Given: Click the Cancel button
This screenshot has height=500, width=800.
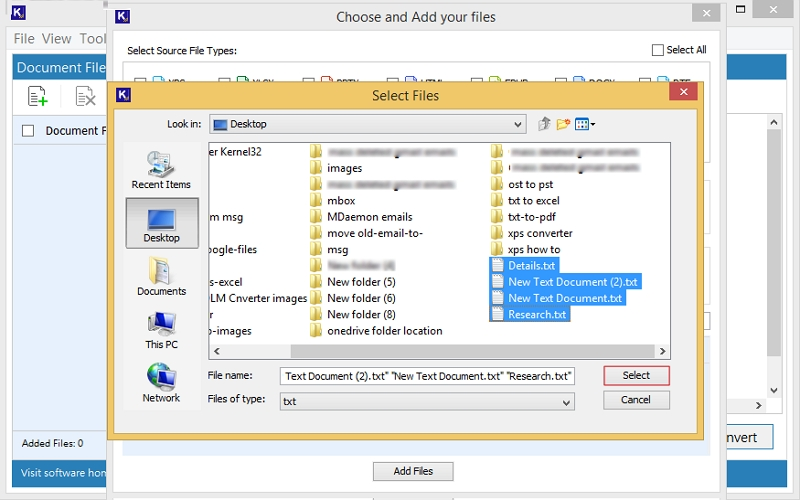Looking at the screenshot, I should [636, 400].
